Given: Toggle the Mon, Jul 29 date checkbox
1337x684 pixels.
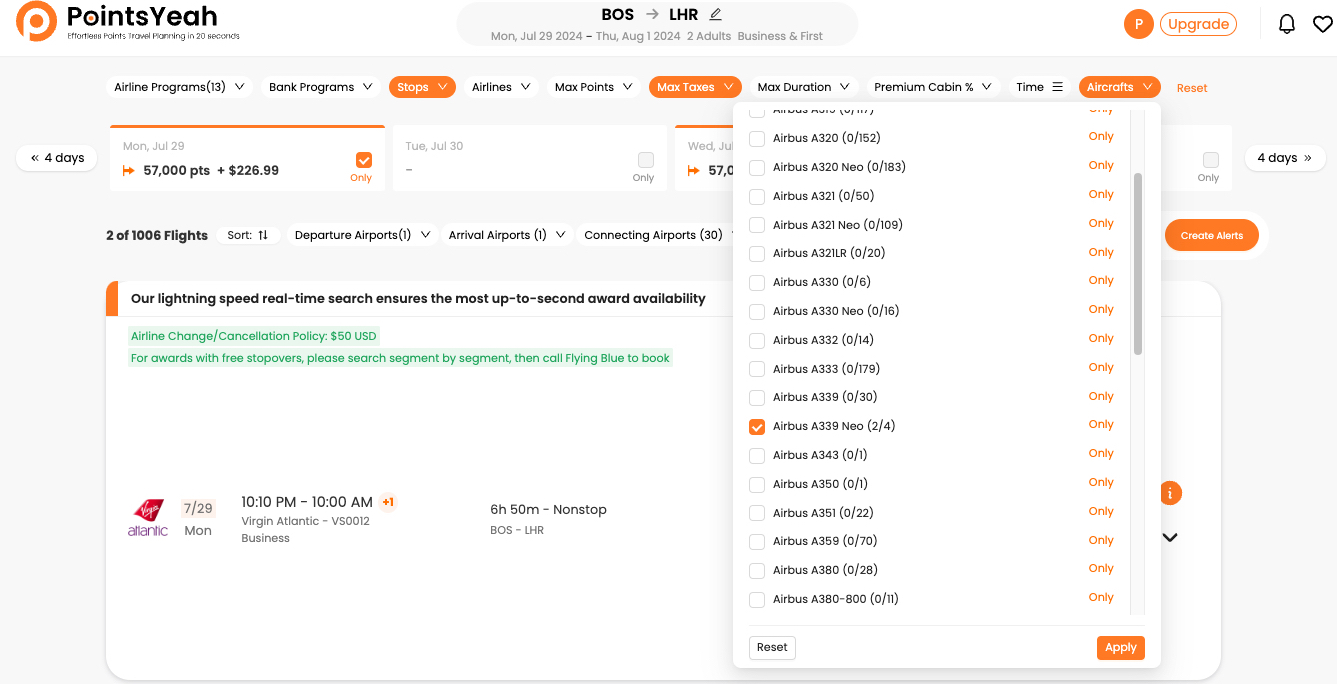Looking at the screenshot, I should point(363,160).
